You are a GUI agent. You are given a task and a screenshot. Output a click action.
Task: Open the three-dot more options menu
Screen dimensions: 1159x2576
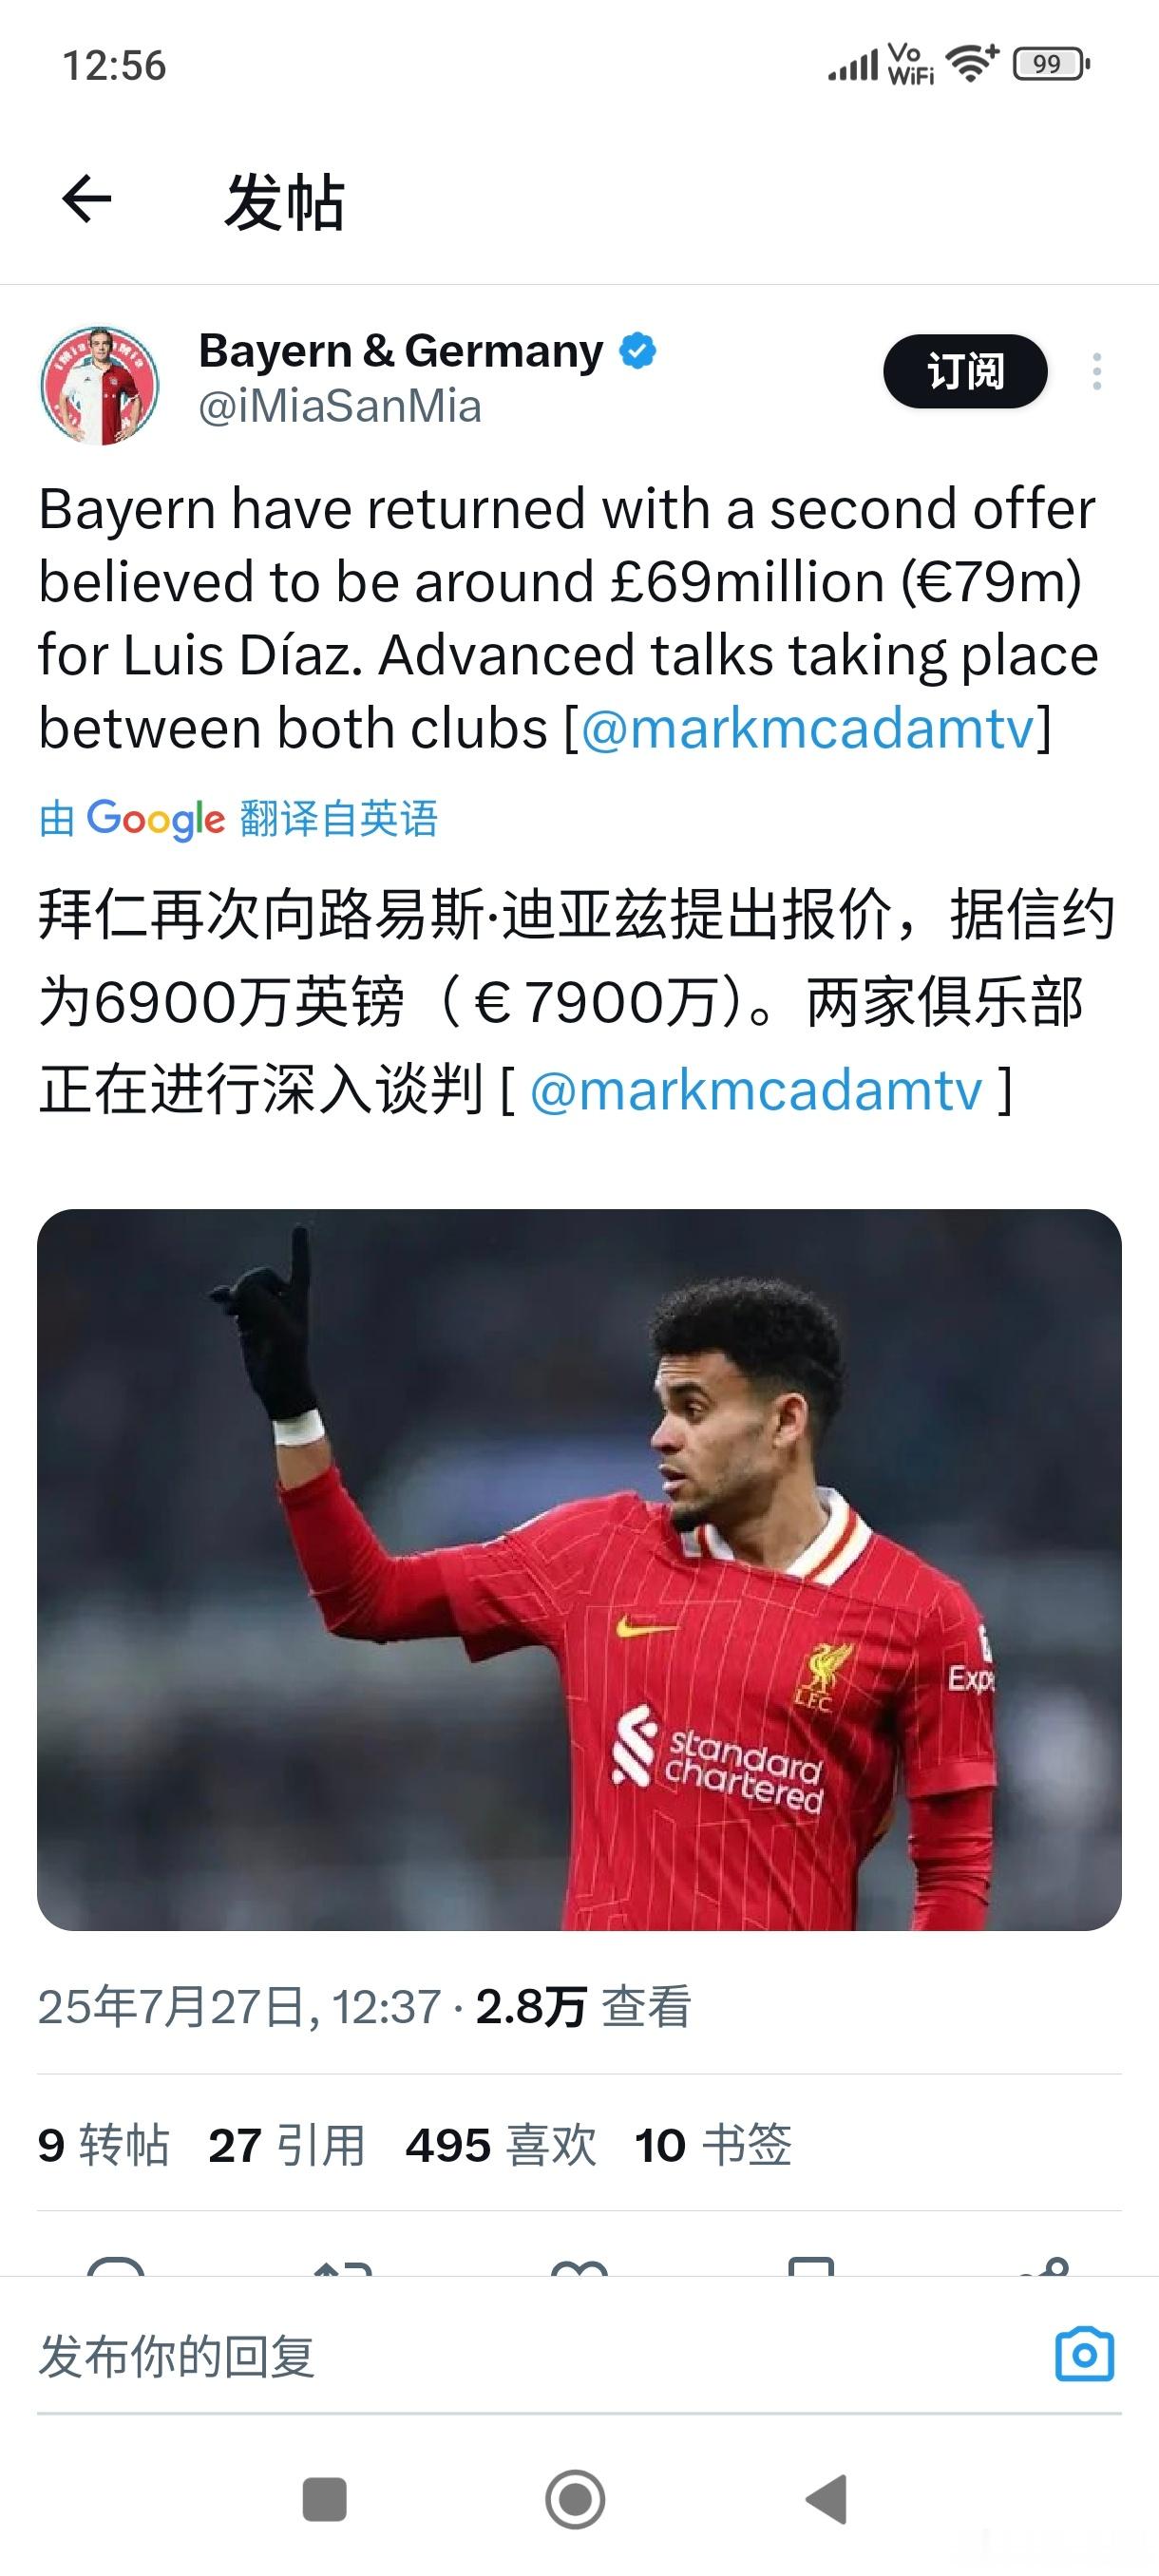(x=1097, y=371)
